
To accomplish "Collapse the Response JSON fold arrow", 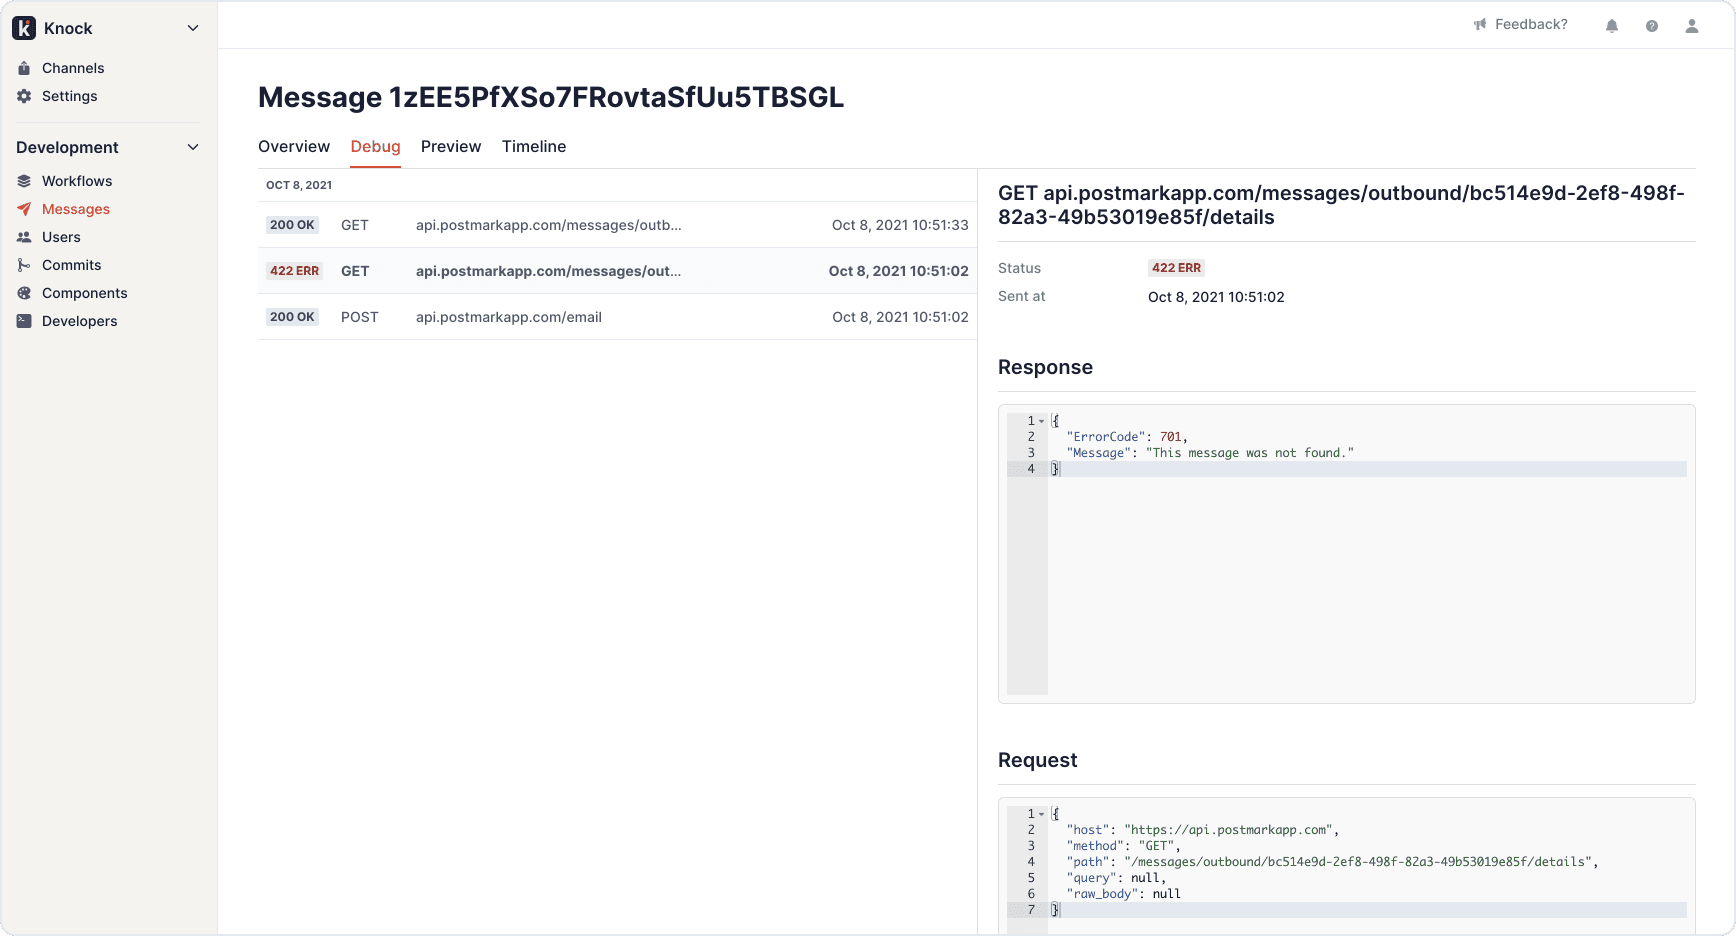I will tap(1041, 421).
